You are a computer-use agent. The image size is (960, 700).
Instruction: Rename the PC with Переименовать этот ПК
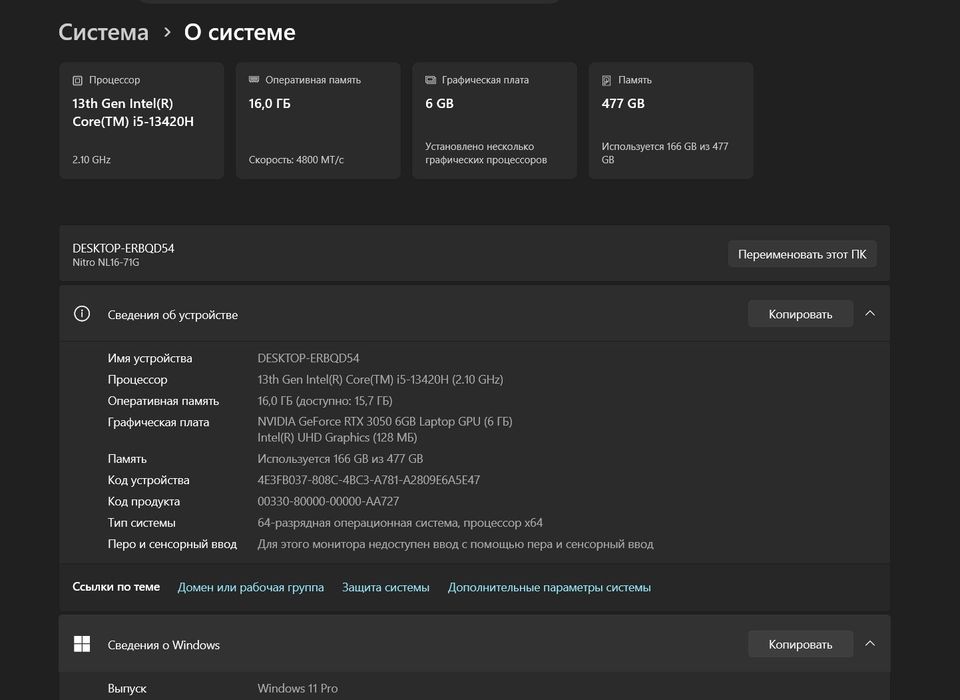[x=802, y=254]
